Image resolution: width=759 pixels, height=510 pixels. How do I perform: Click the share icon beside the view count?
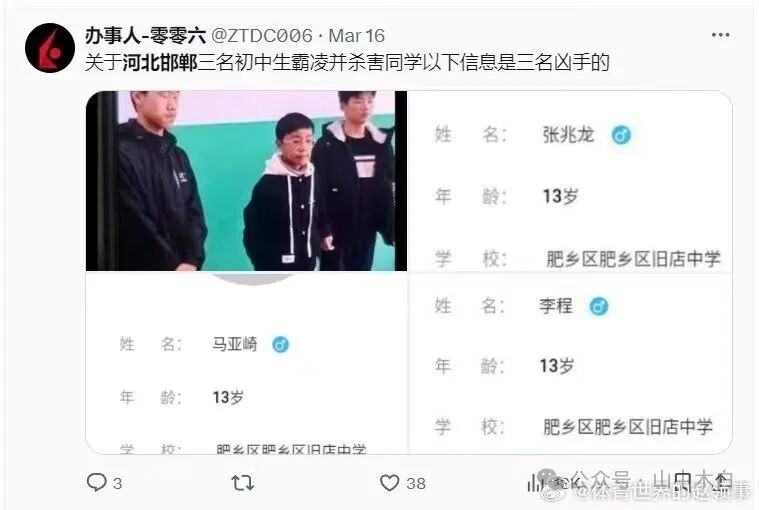721,481
